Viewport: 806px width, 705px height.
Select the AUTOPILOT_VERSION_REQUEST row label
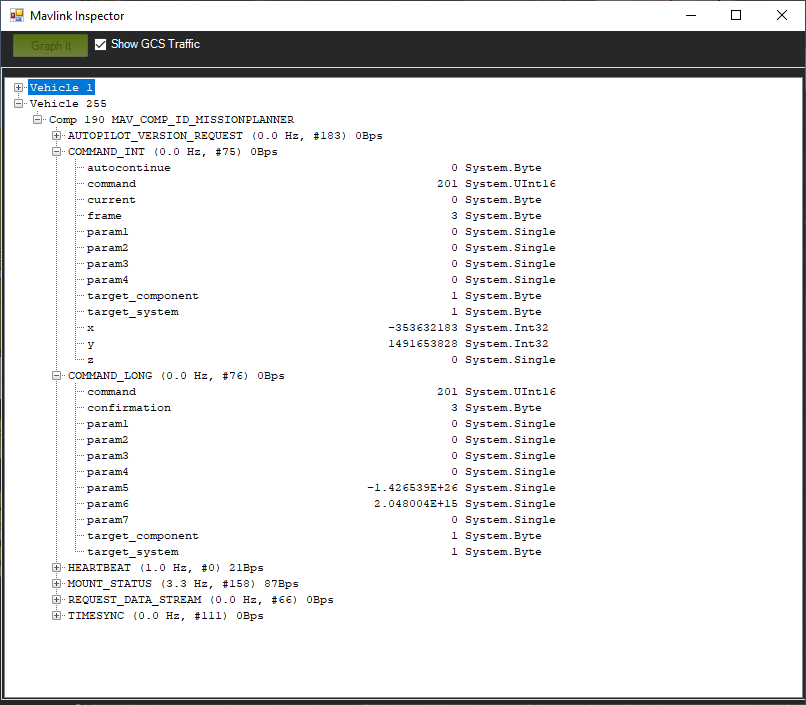coord(225,136)
